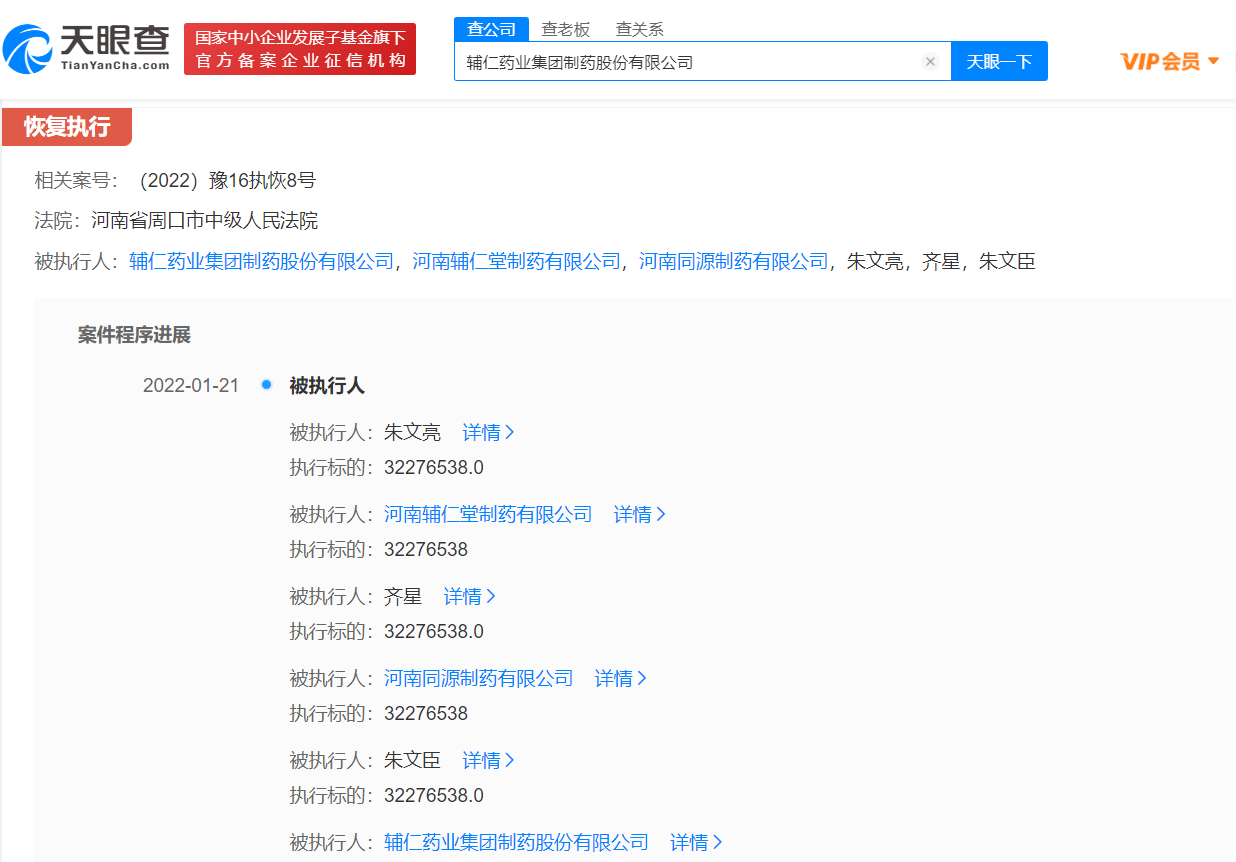Click the date 2022-01-21
Screen dimensions: 1236x862
(191, 386)
